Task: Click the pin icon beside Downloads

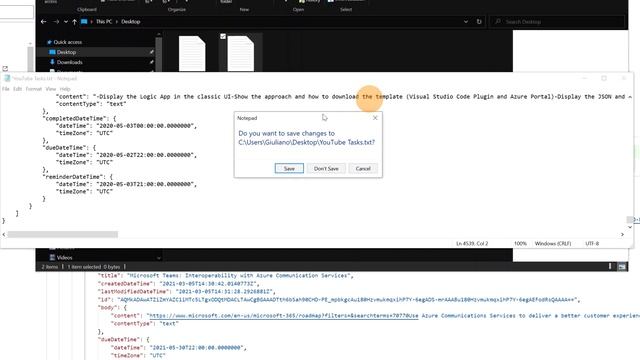Action: pos(151,62)
